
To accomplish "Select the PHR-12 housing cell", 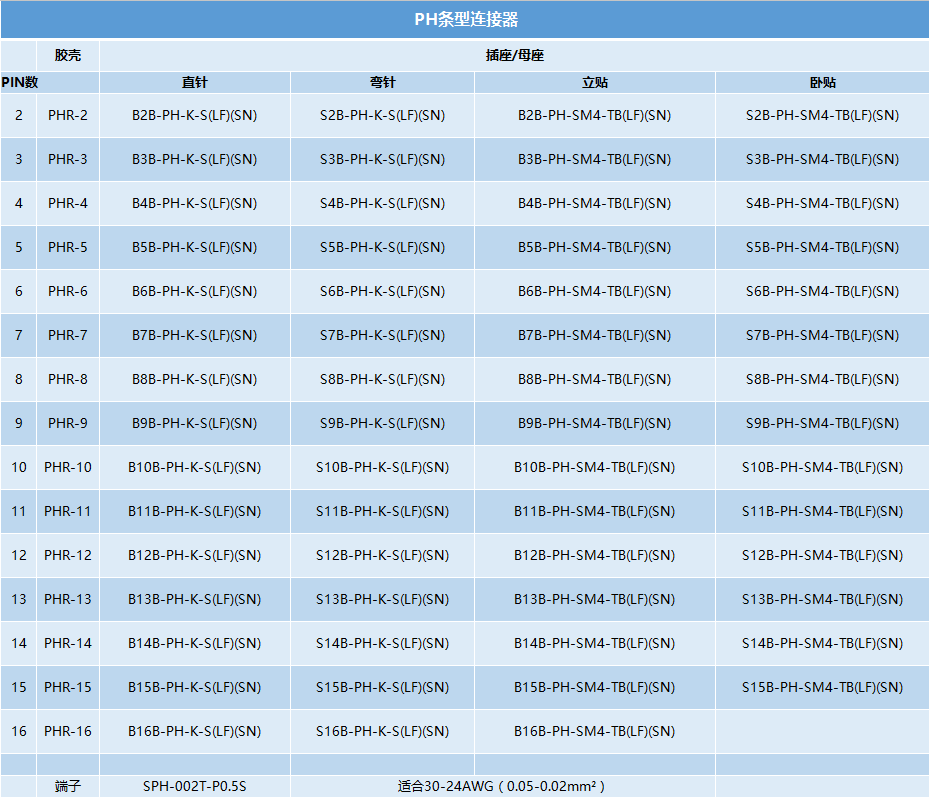I will click(x=67, y=555).
